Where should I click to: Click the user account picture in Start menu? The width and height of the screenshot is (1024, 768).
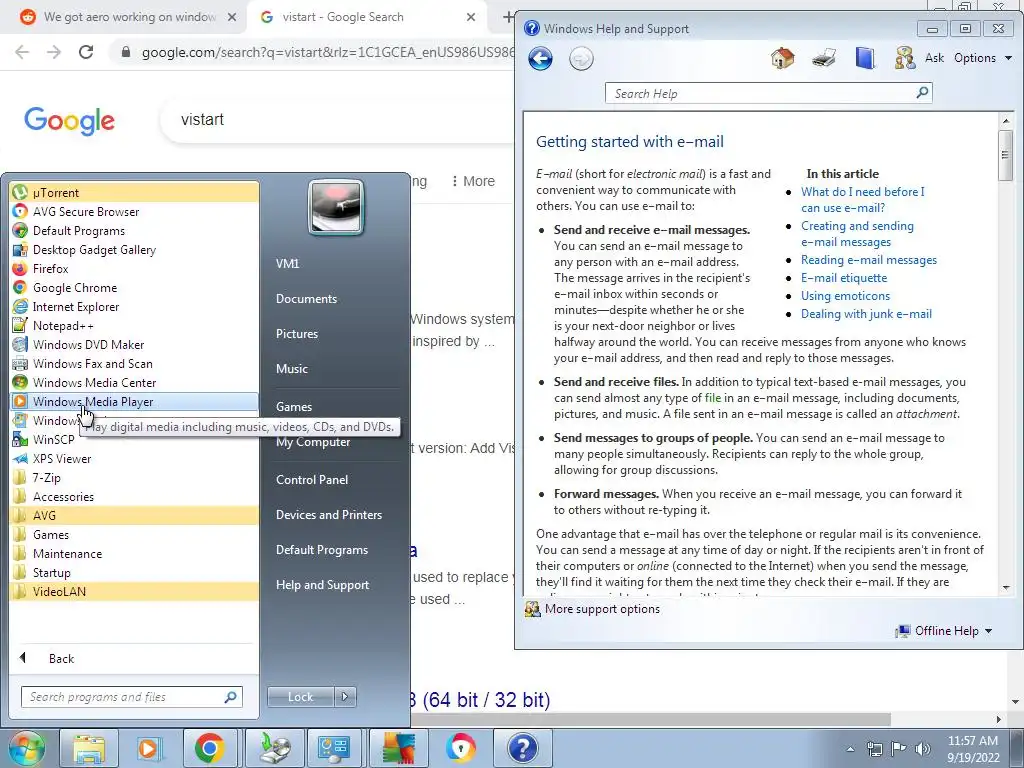point(336,207)
